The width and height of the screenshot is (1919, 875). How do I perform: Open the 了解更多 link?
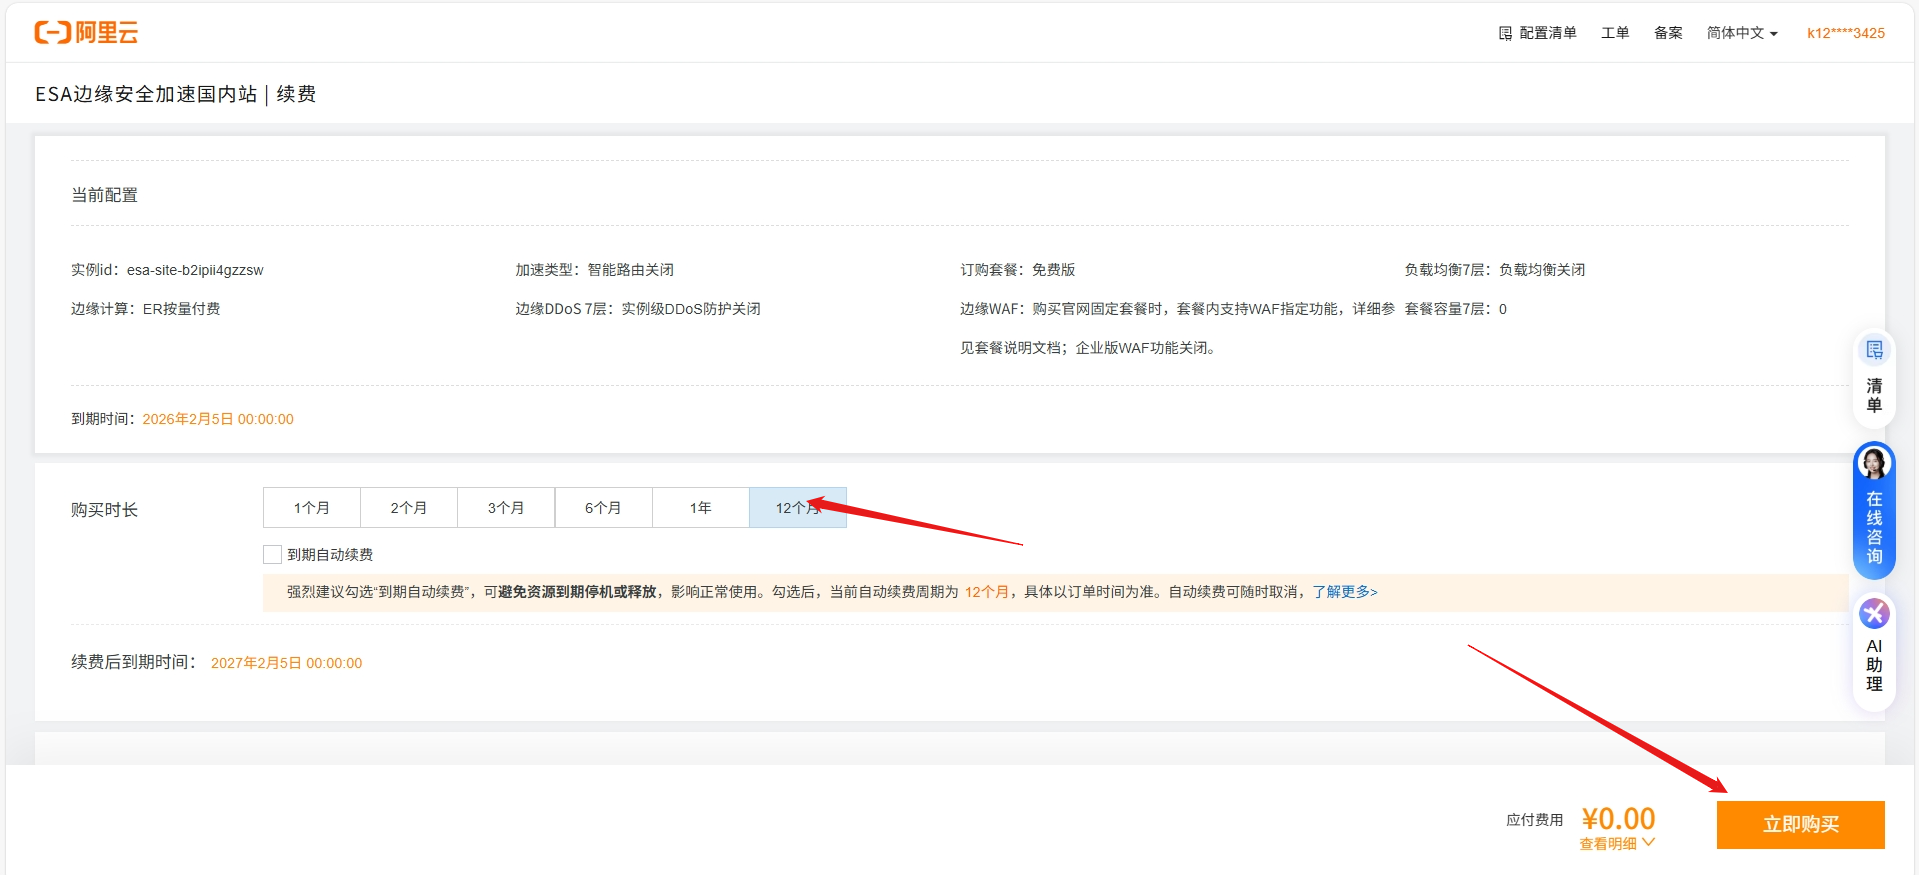tap(1344, 592)
